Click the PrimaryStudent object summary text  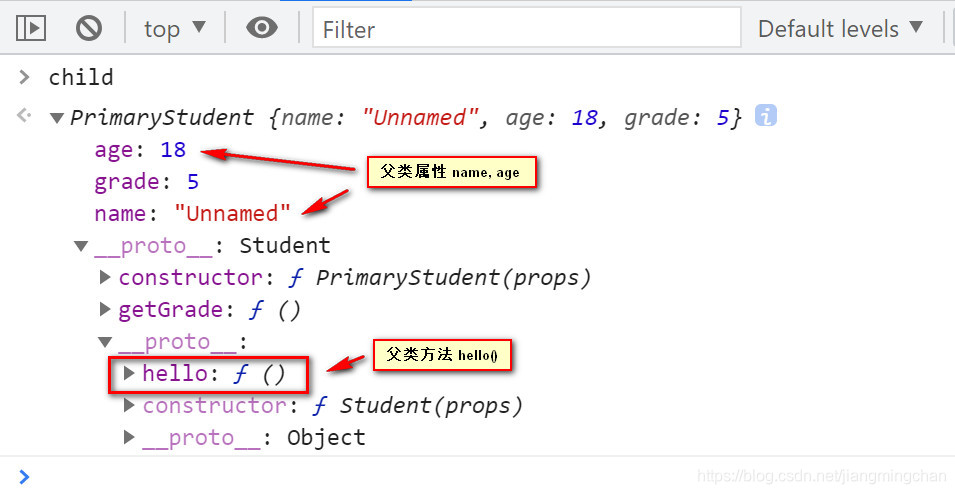point(406,117)
